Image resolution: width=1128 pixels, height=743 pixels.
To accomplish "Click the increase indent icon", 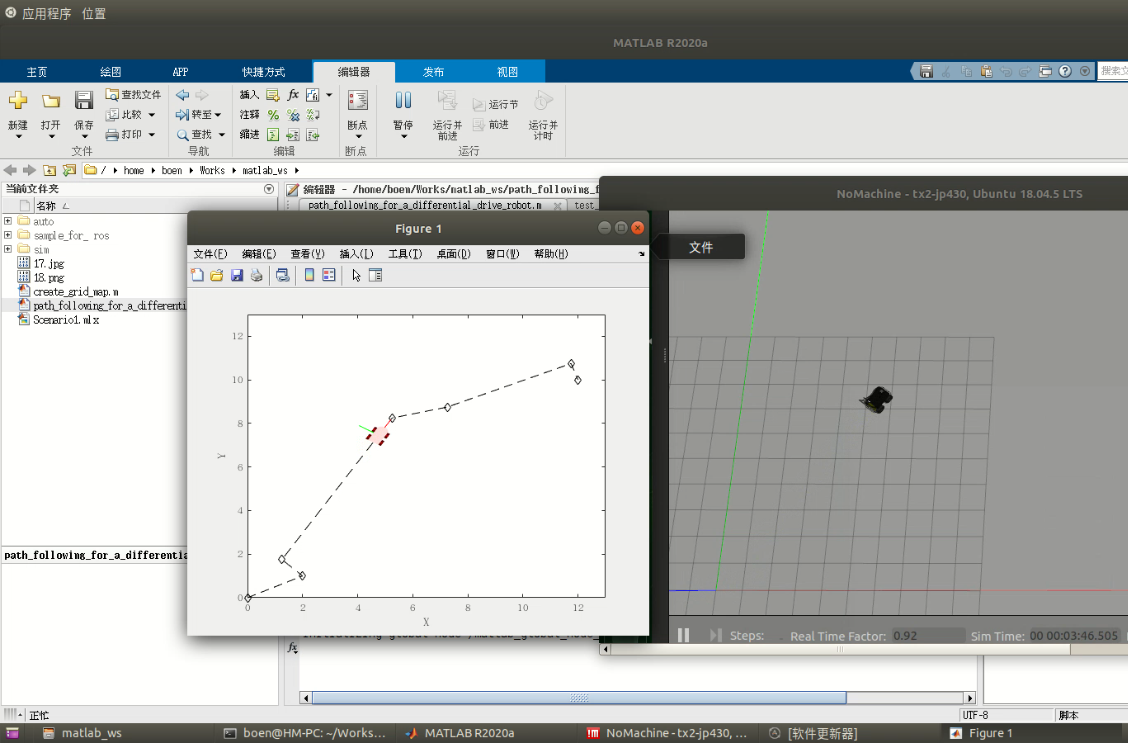I will pos(293,135).
